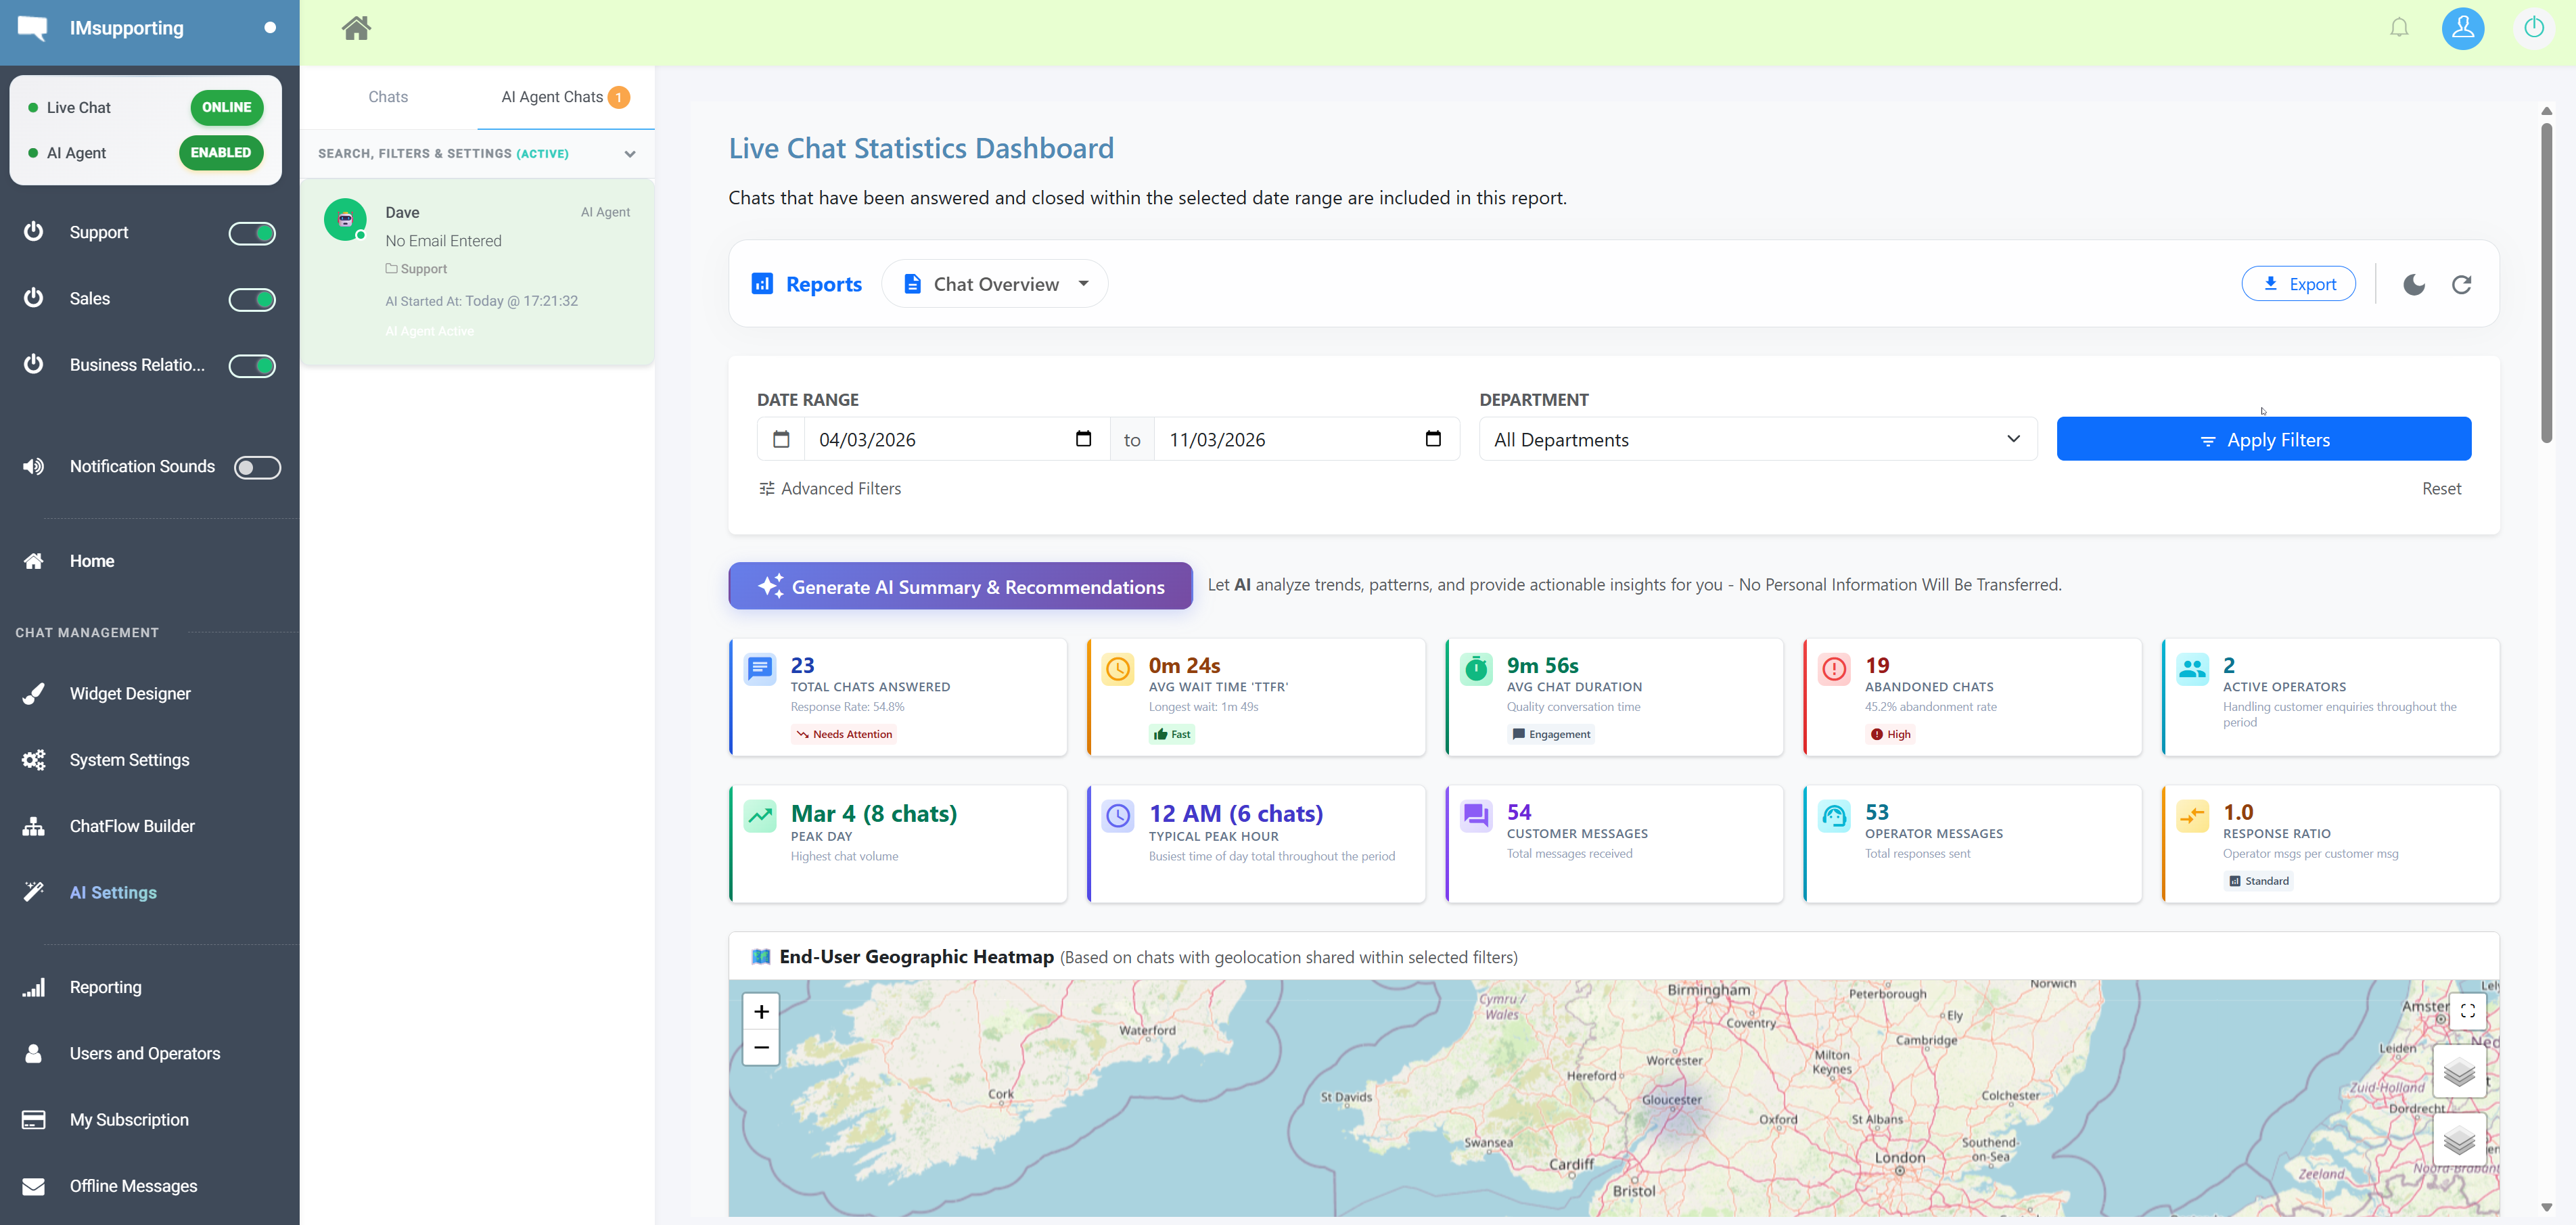The height and width of the screenshot is (1225, 2576).
Task: Switch to the AI Agent Chats tab
Action: point(565,97)
